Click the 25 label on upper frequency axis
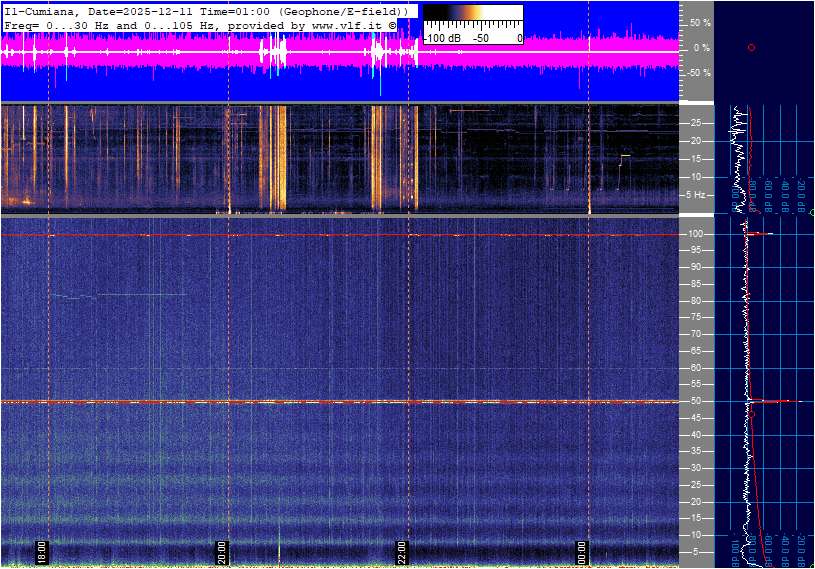This screenshot has width=815, height=569. pyautogui.click(x=697, y=123)
